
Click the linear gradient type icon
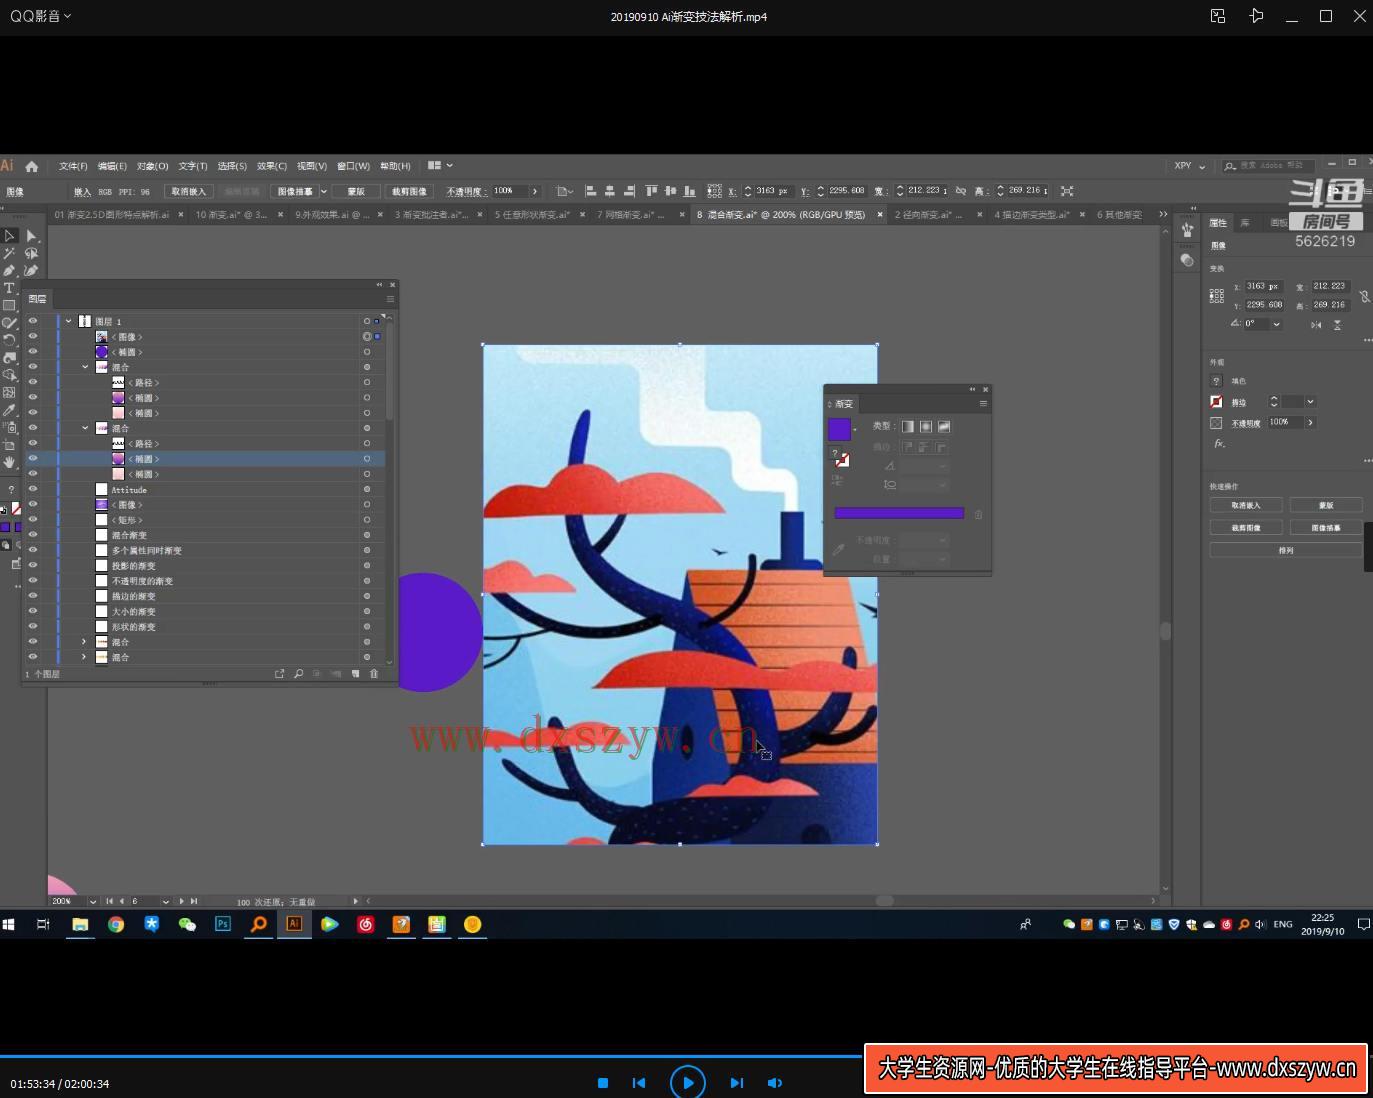point(907,426)
